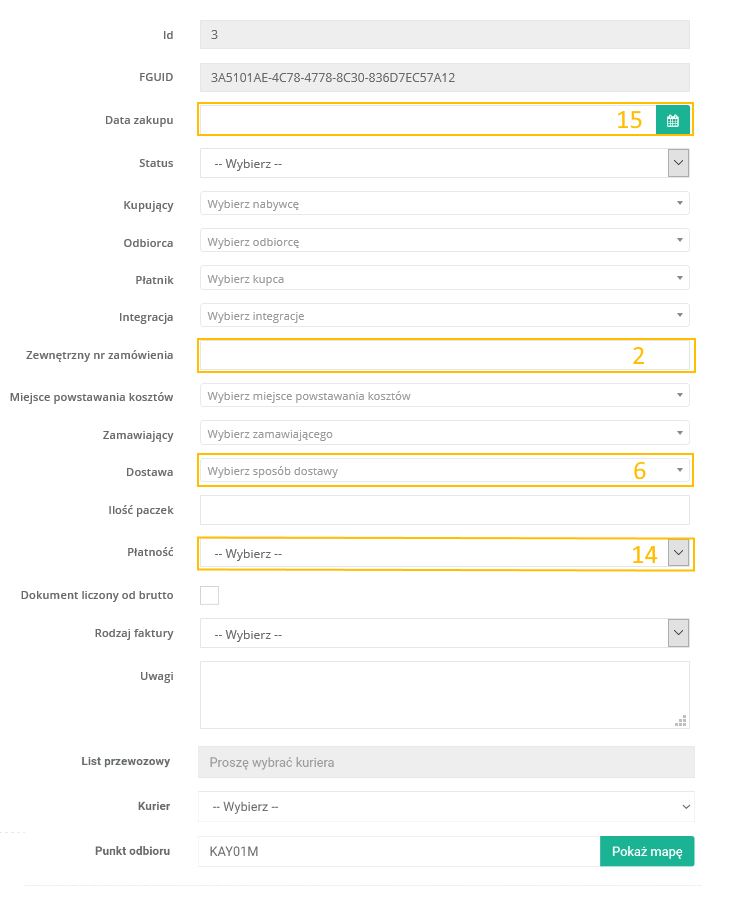Toggle Dokument liczony od brutto checkbox
This screenshot has height=900, width=756.
point(209,596)
